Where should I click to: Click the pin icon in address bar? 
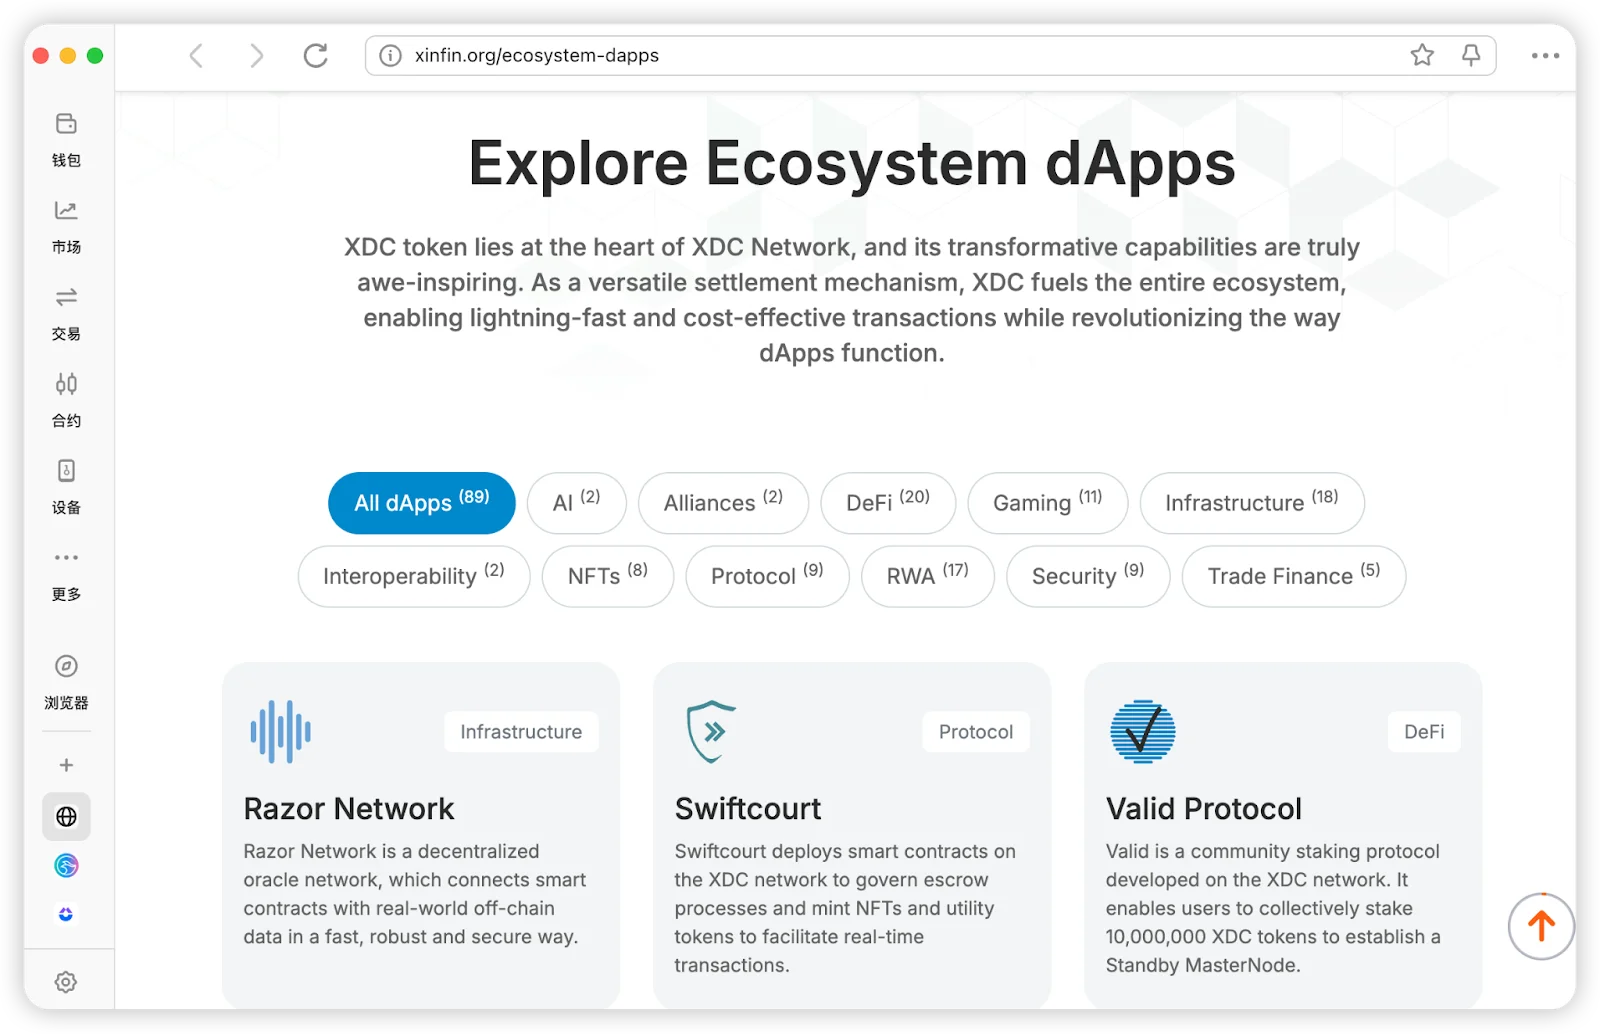pyautogui.click(x=1470, y=55)
